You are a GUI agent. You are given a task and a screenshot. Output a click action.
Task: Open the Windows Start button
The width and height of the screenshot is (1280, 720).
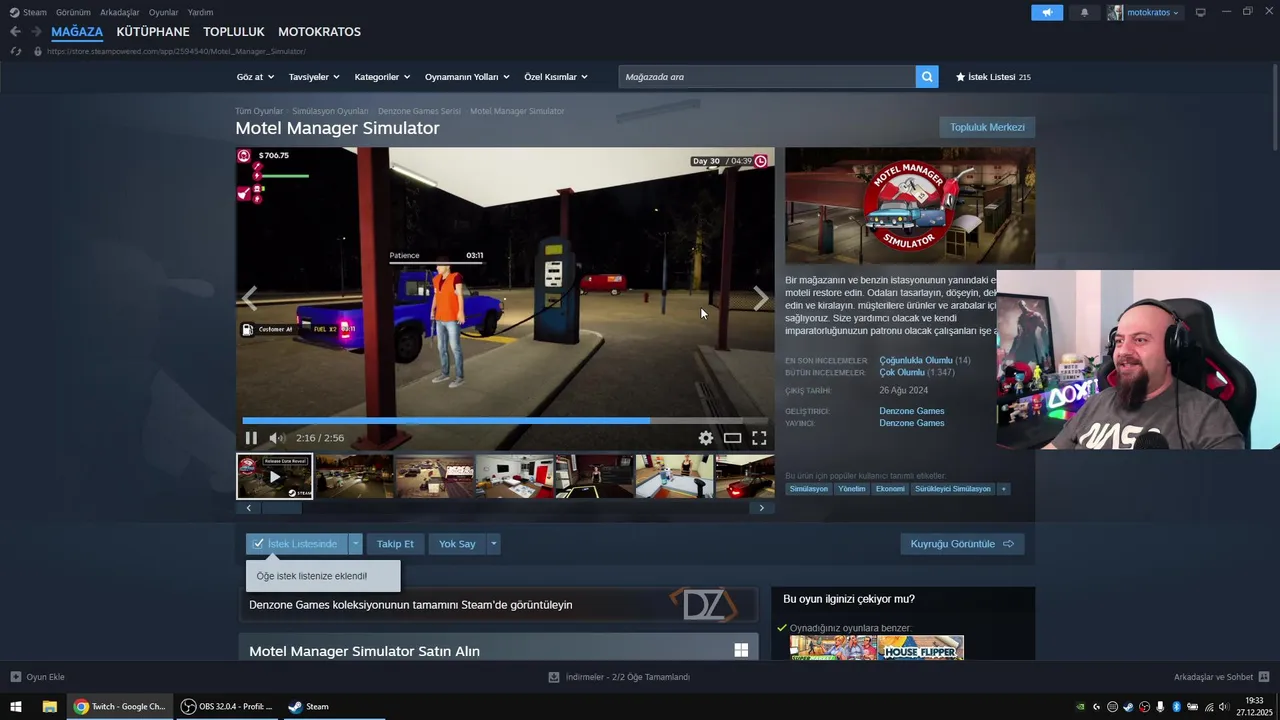point(16,706)
